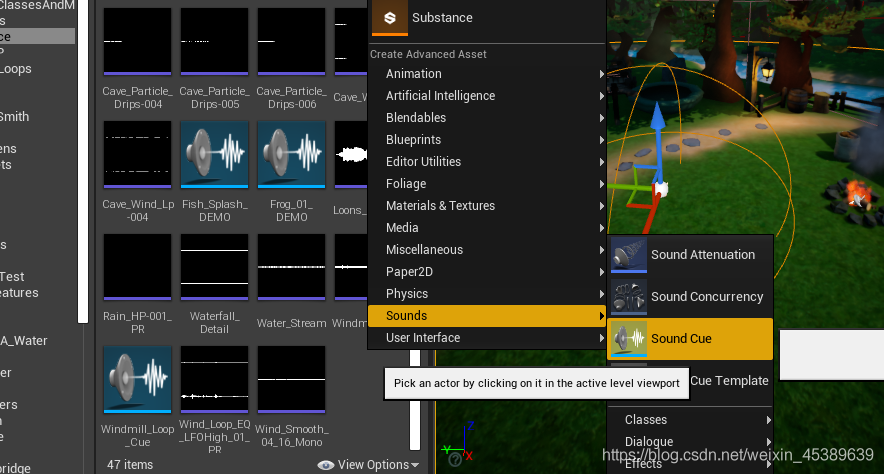This screenshot has height=474, width=884.
Task: Select the Frog_01_DEMO sound cue asset
Action: point(291,154)
